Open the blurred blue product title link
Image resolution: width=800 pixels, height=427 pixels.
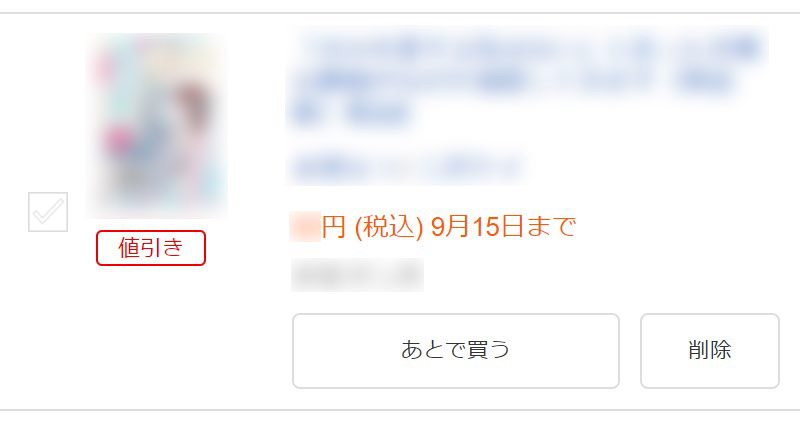click(529, 79)
